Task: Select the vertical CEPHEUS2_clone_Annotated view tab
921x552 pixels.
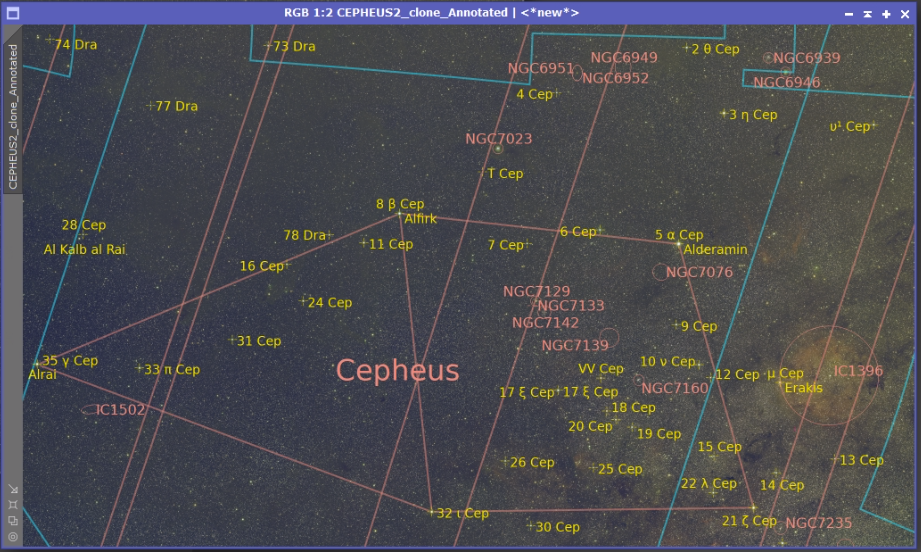Action: pos(13,116)
